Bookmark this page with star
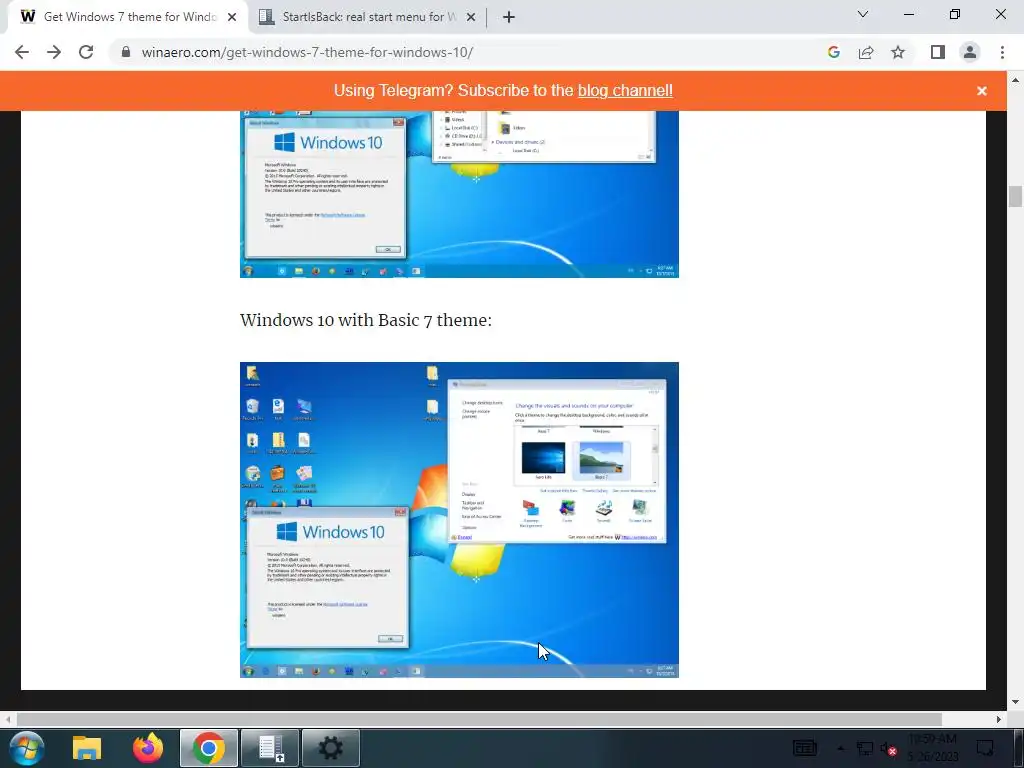The image size is (1024, 768). (898, 52)
